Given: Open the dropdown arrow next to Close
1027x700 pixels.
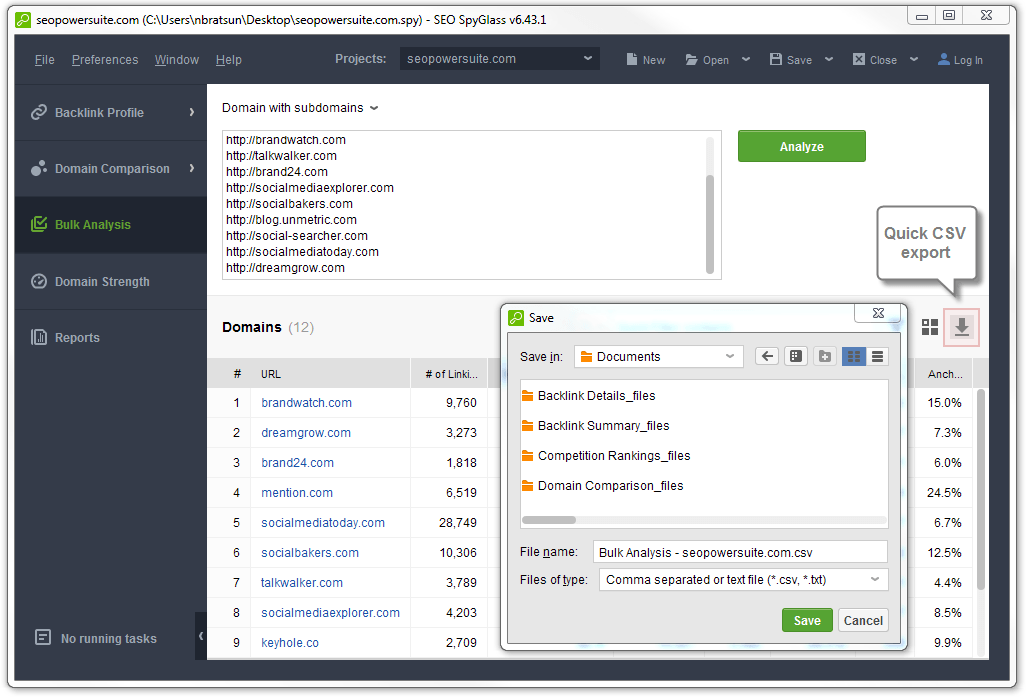Looking at the screenshot, I should [914, 60].
